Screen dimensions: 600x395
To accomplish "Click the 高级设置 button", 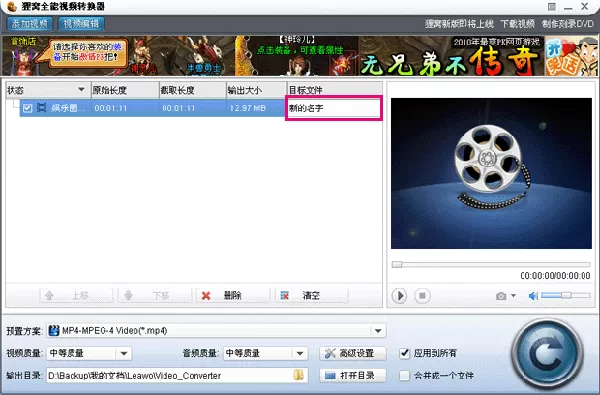I will click(352, 353).
